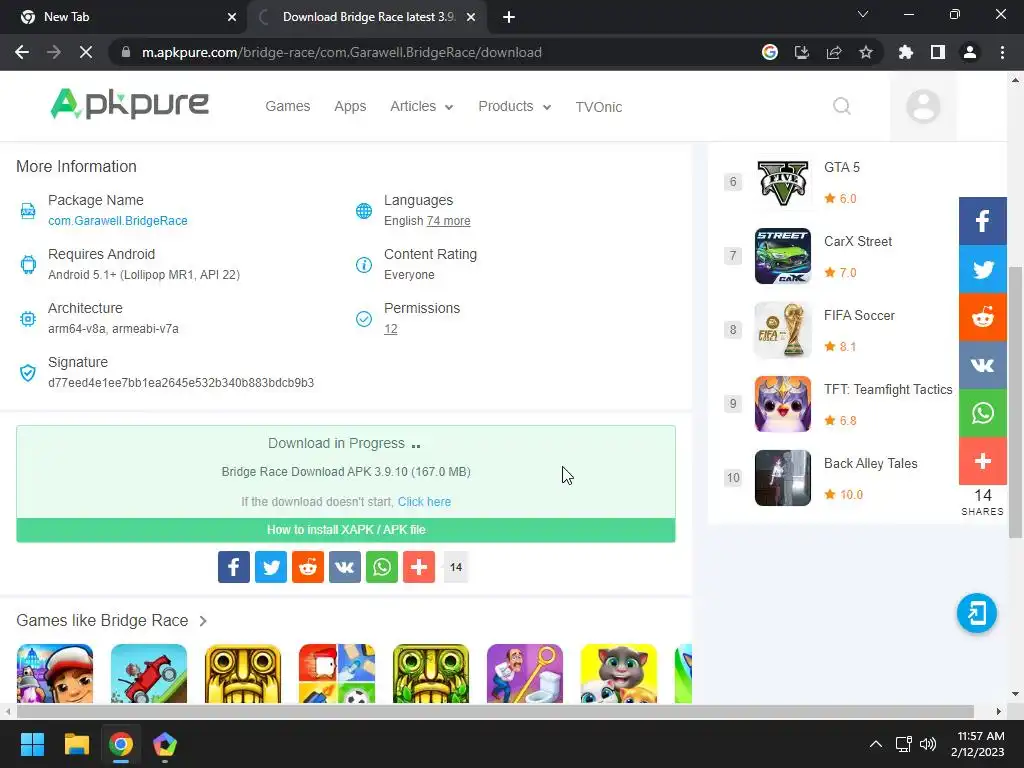Click the 'Click here' download link
Image resolution: width=1024 pixels, height=768 pixels.
pos(424,502)
